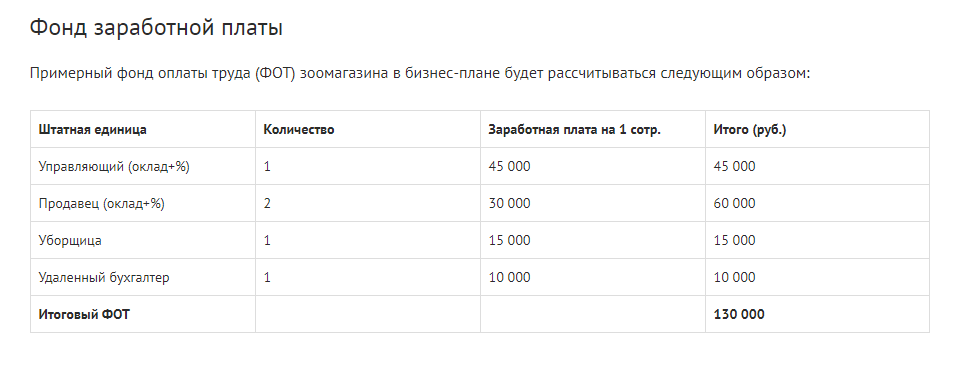Click the 'Количество' column header
Image resolution: width=977 pixels, height=365 pixels.
(x=299, y=130)
